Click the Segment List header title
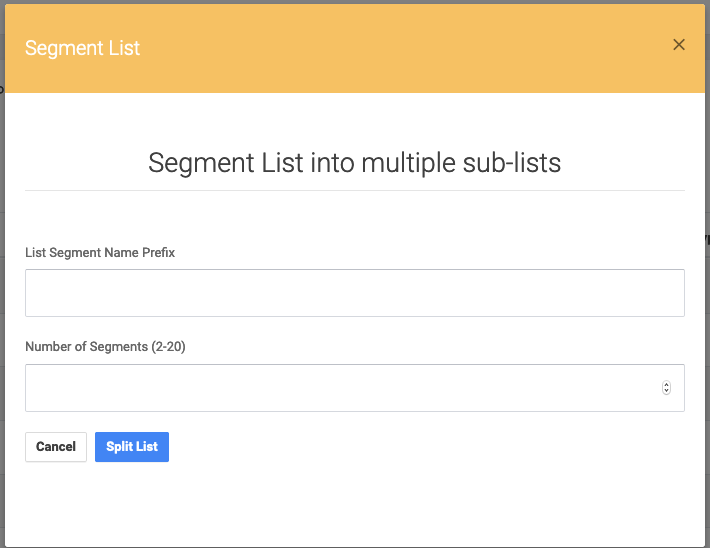710x548 pixels. 82,48
